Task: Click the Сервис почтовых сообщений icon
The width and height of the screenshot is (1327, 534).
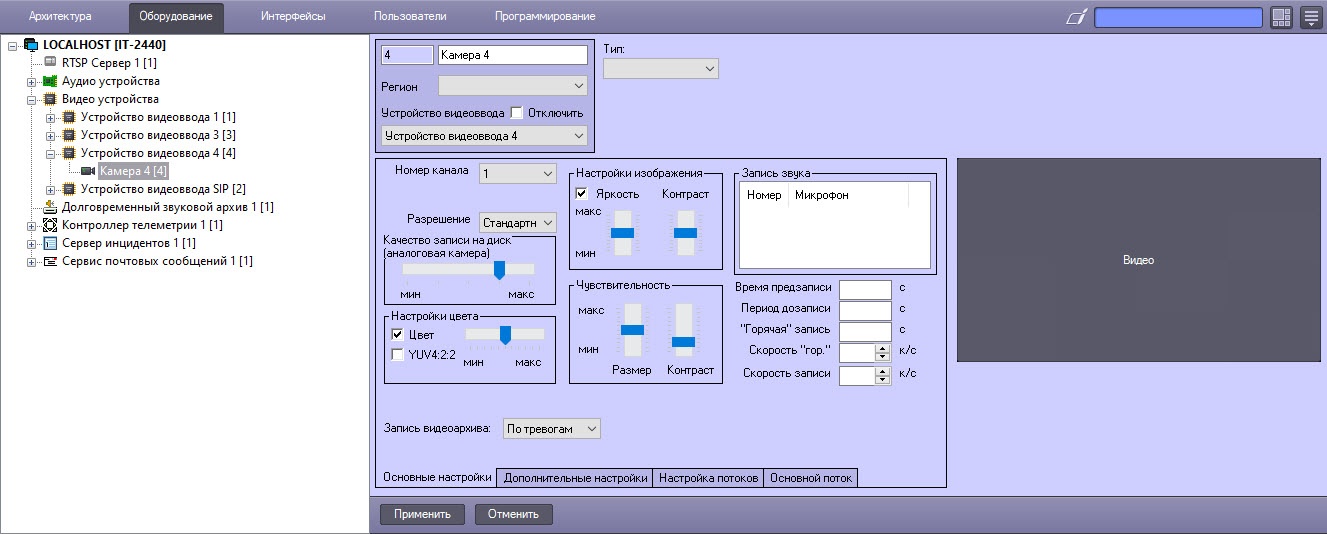Action: (x=51, y=261)
